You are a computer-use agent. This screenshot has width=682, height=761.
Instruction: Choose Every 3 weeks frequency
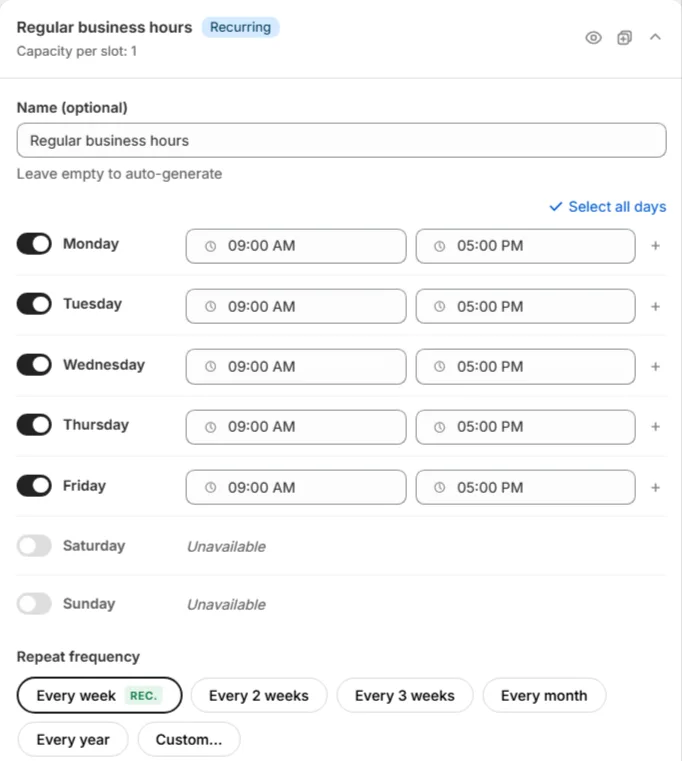[404, 695]
